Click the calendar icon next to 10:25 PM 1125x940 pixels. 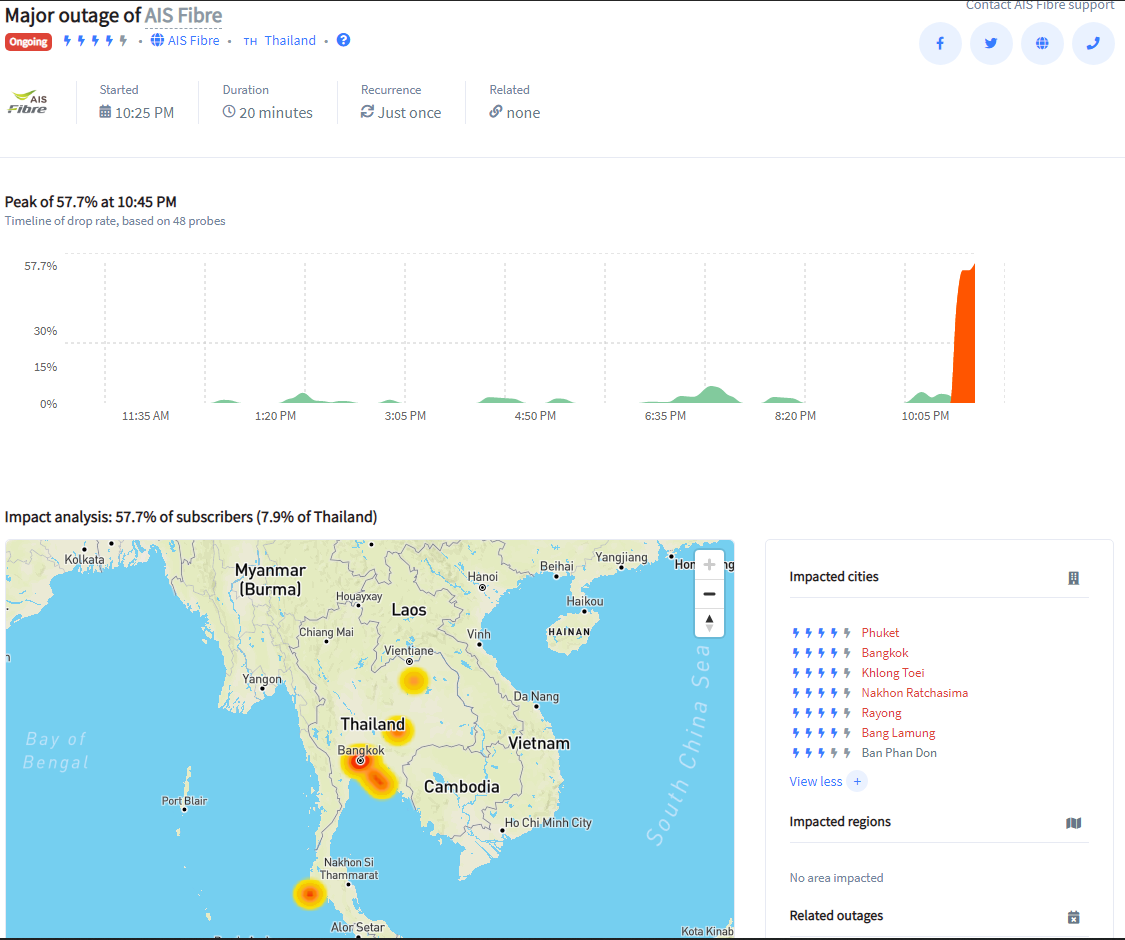(105, 112)
